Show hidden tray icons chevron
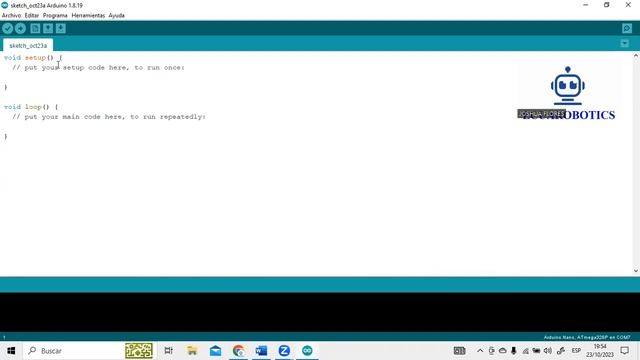Viewport: 640px width, 360px height. point(480,351)
